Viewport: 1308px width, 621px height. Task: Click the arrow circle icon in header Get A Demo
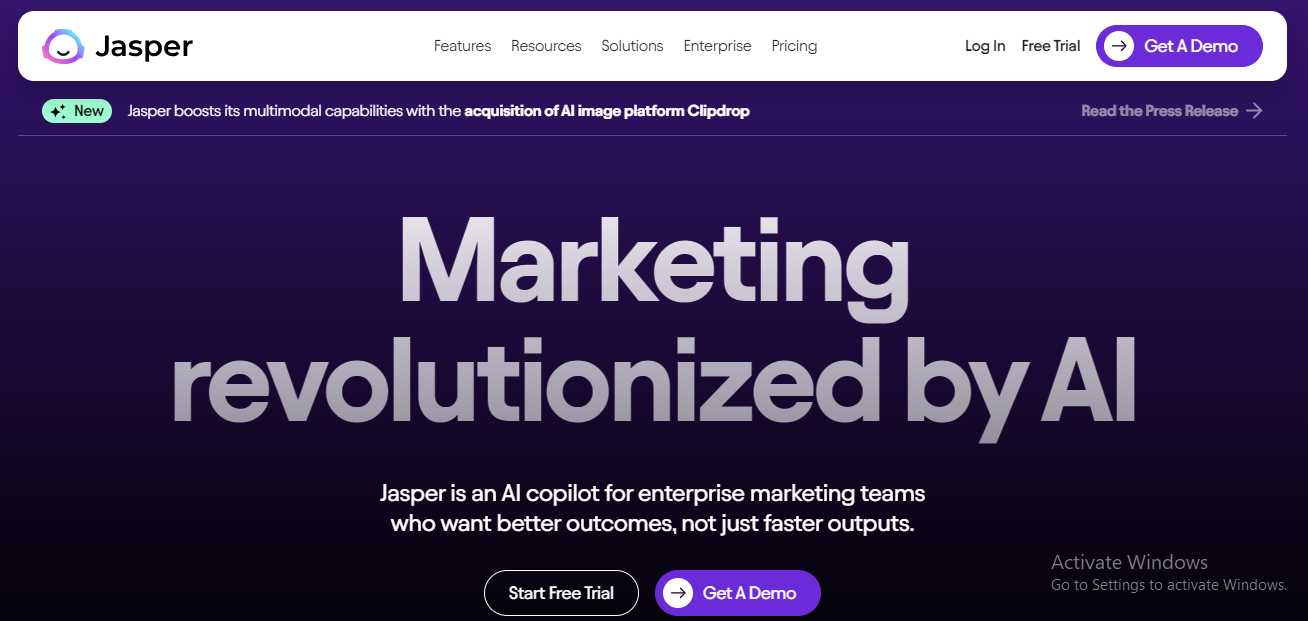1119,46
